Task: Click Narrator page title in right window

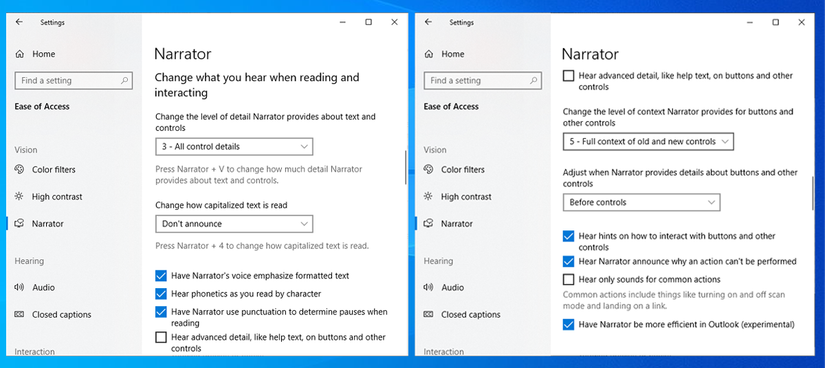Action: coord(590,54)
